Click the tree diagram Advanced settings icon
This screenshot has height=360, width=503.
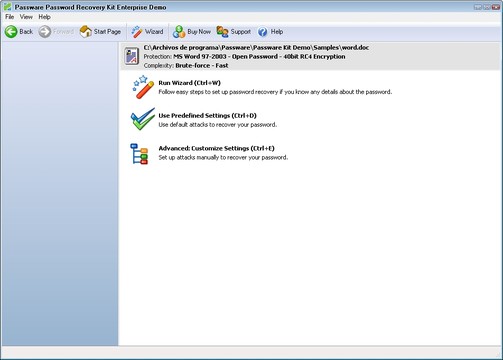(139, 154)
